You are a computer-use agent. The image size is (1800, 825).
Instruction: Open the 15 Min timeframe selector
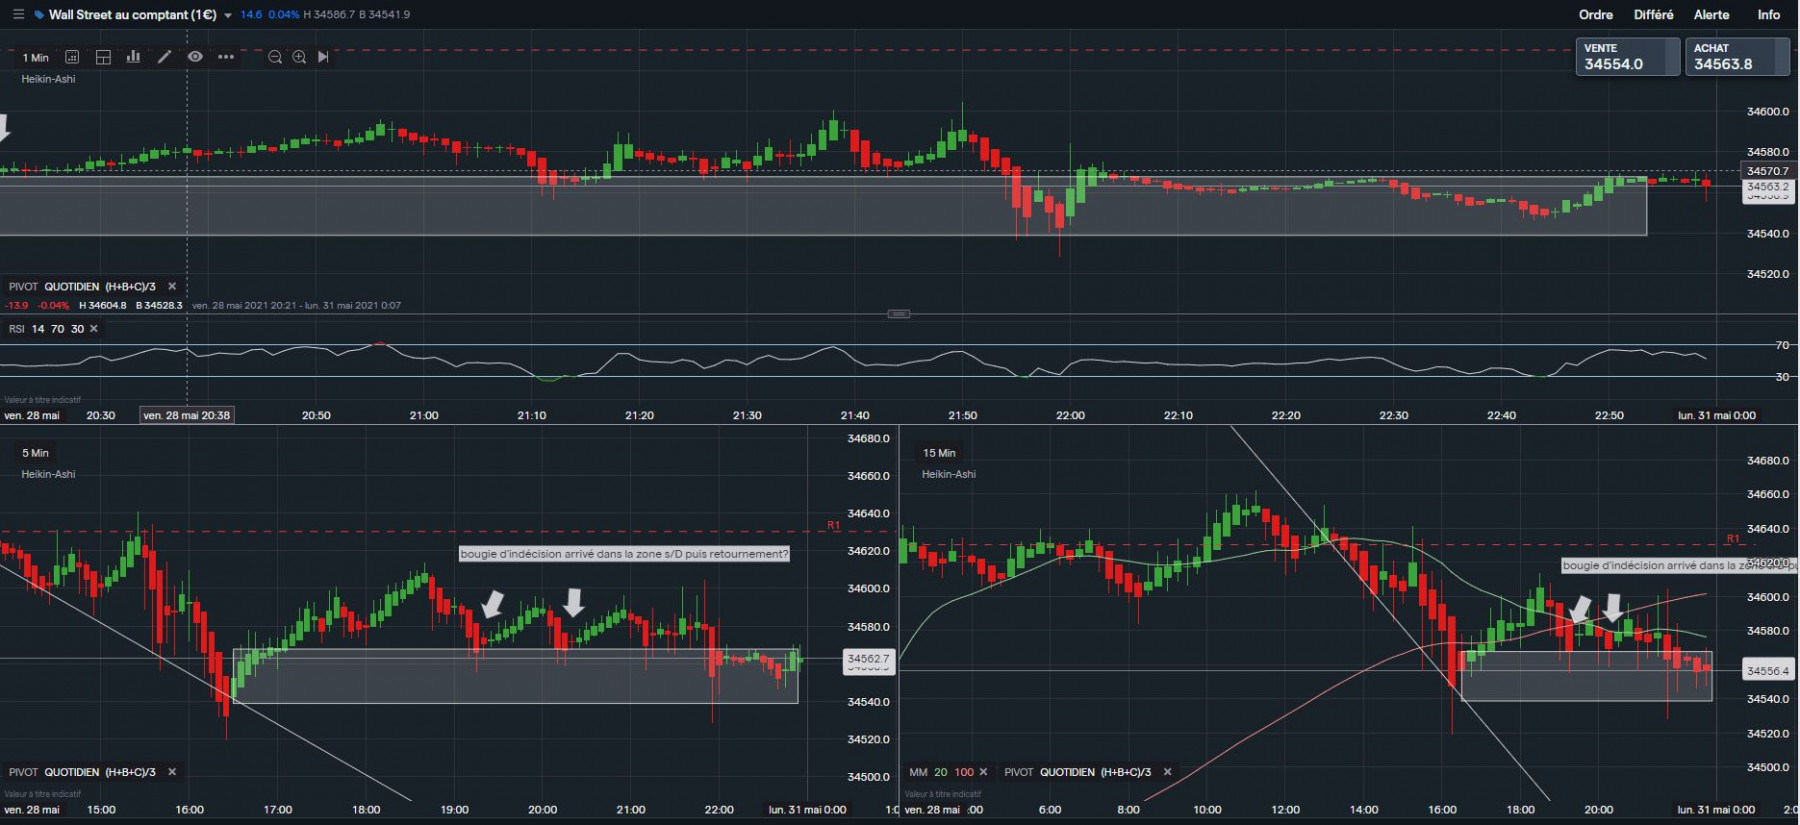click(939, 453)
